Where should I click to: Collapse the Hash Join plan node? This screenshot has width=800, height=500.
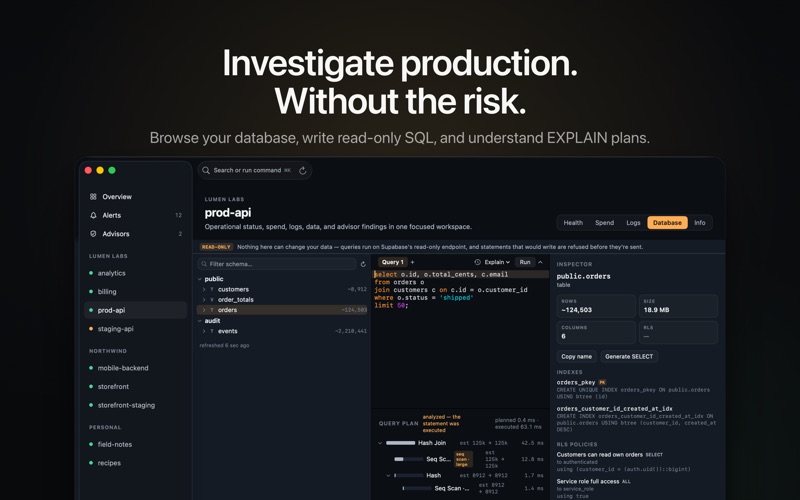click(x=380, y=443)
